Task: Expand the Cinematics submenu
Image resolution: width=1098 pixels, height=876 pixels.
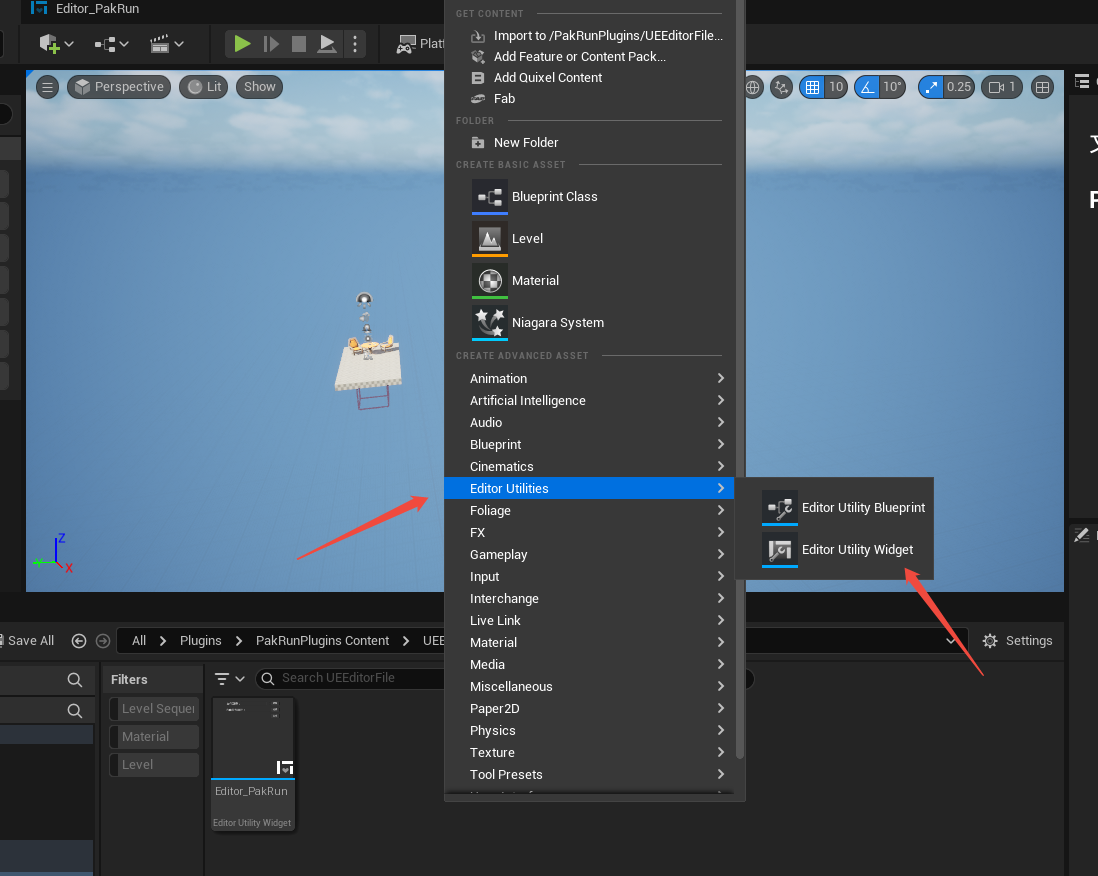Action: click(590, 466)
